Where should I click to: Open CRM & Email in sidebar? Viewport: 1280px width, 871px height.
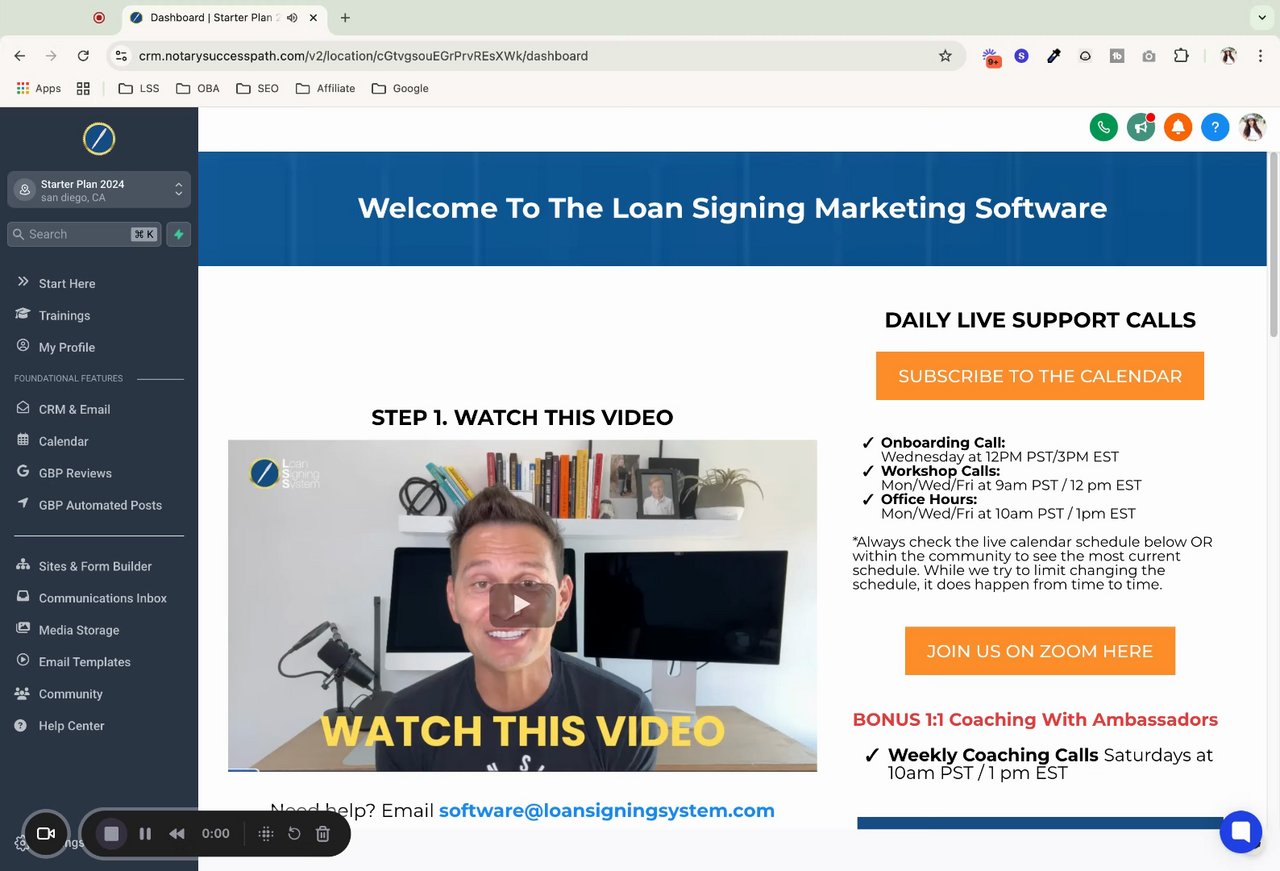pos(74,409)
